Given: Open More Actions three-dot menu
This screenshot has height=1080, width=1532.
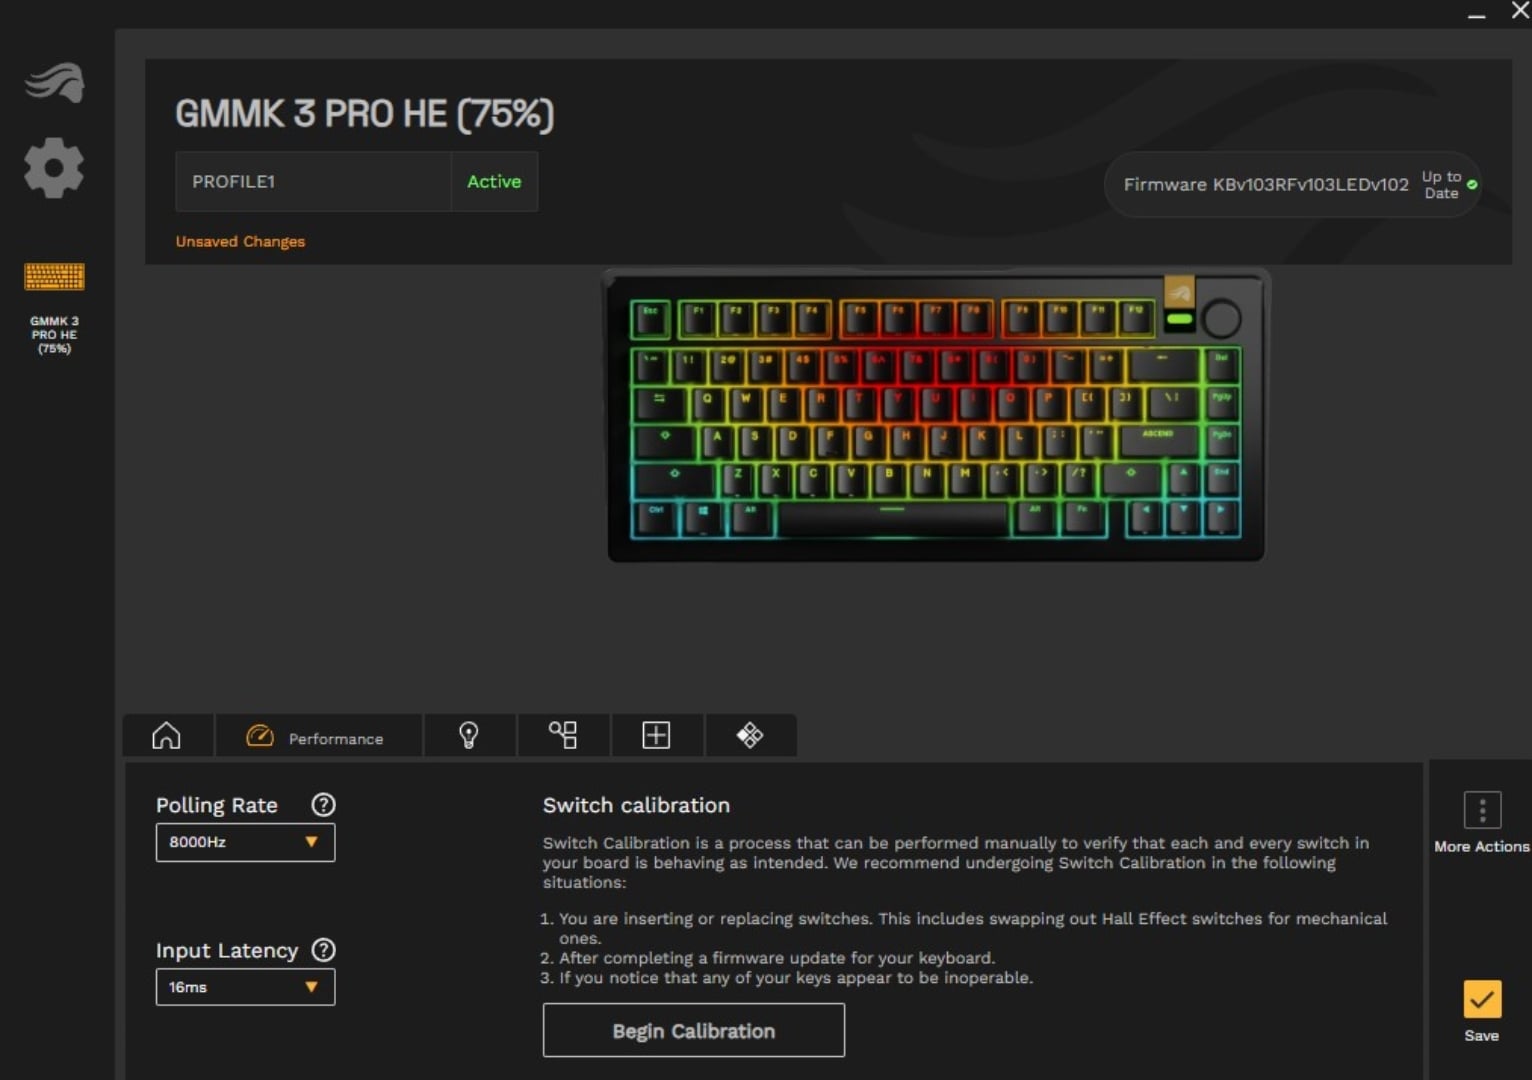Looking at the screenshot, I should click(x=1482, y=810).
